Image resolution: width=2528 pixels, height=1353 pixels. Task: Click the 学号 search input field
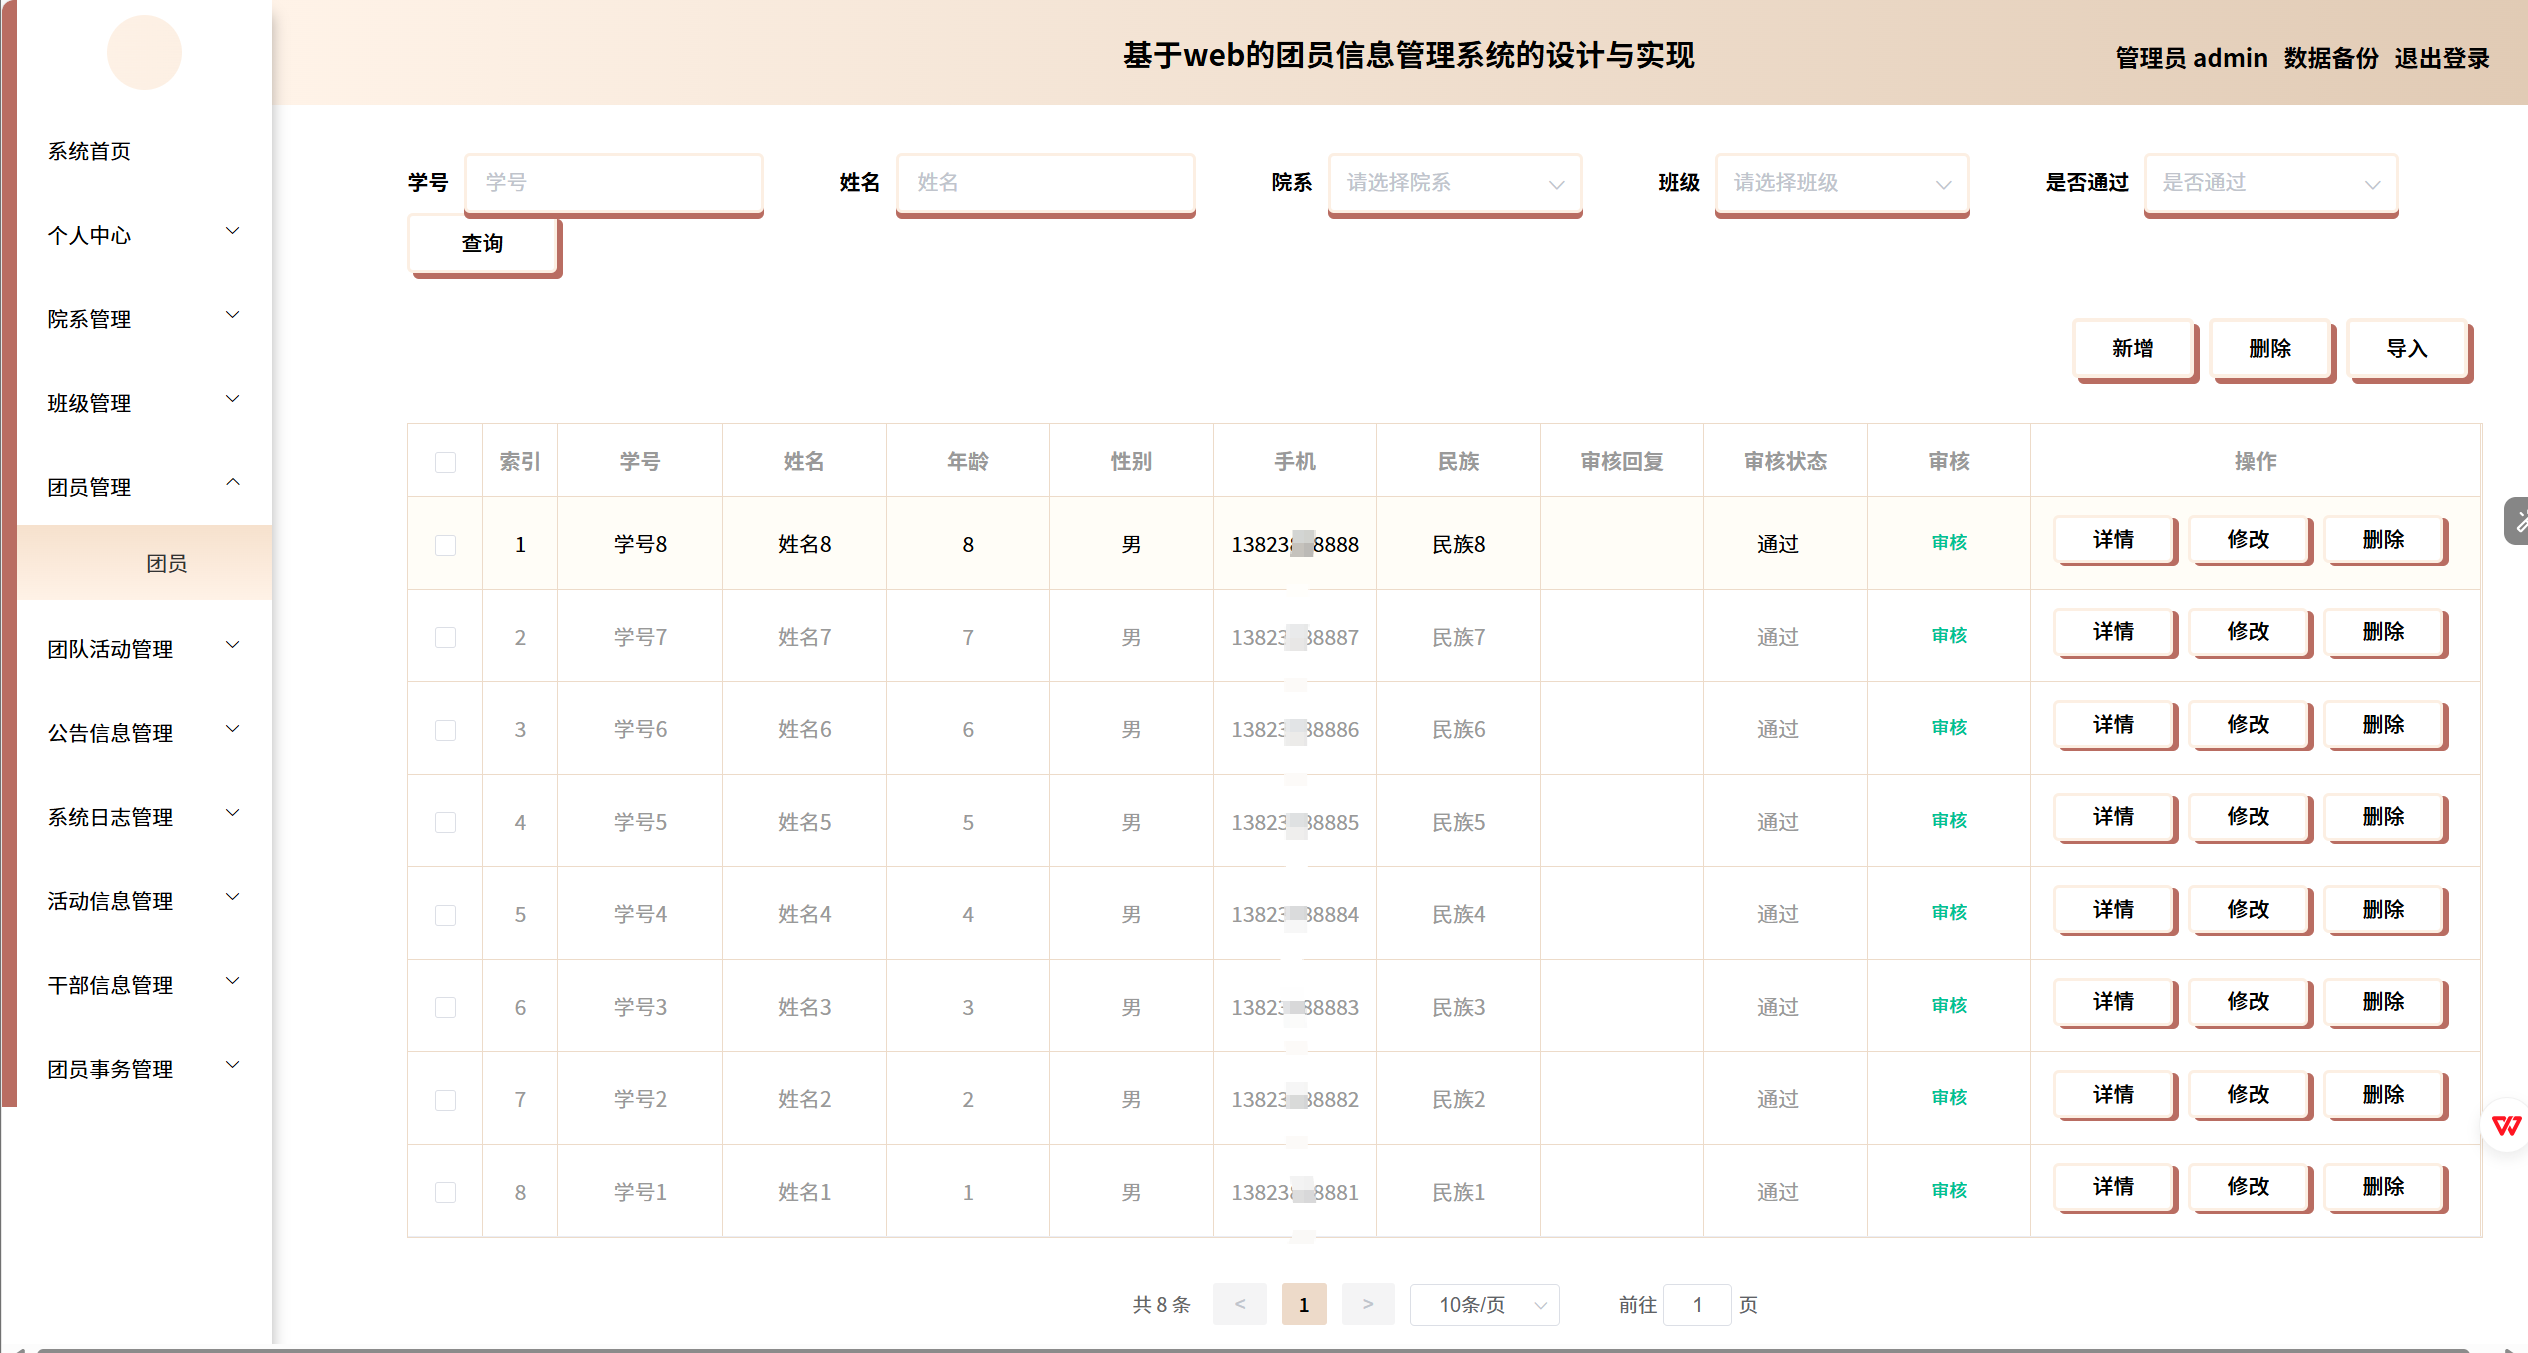click(x=613, y=183)
